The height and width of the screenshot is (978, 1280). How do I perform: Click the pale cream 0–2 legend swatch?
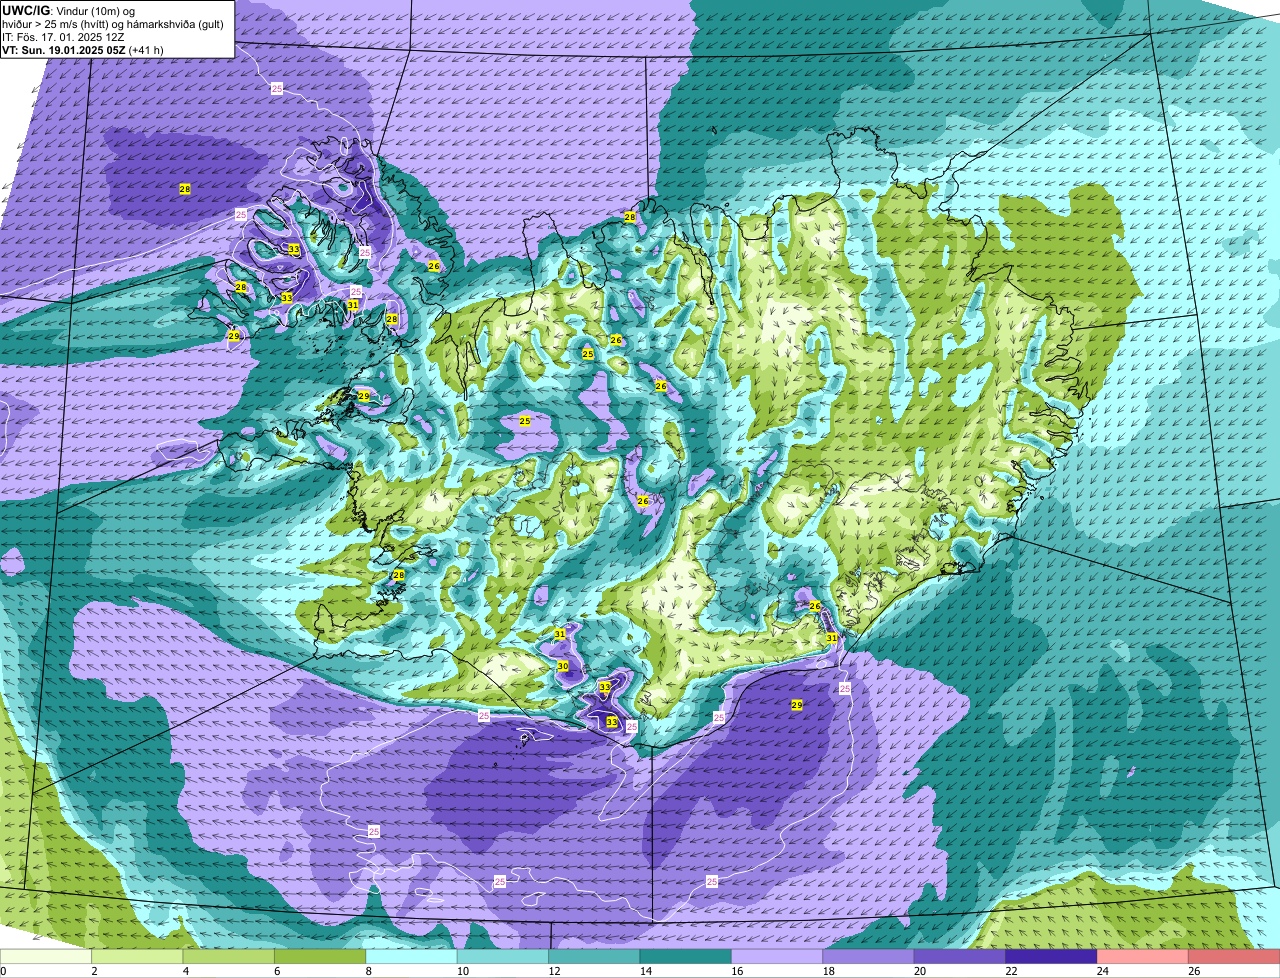46,956
